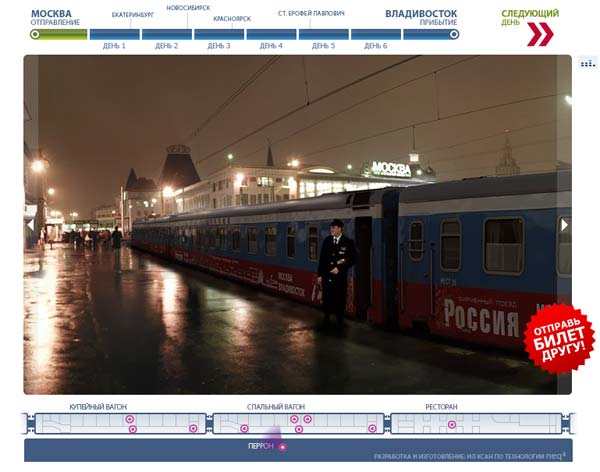Click the 'День 5' text label
600x472 pixels.
point(323,46)
